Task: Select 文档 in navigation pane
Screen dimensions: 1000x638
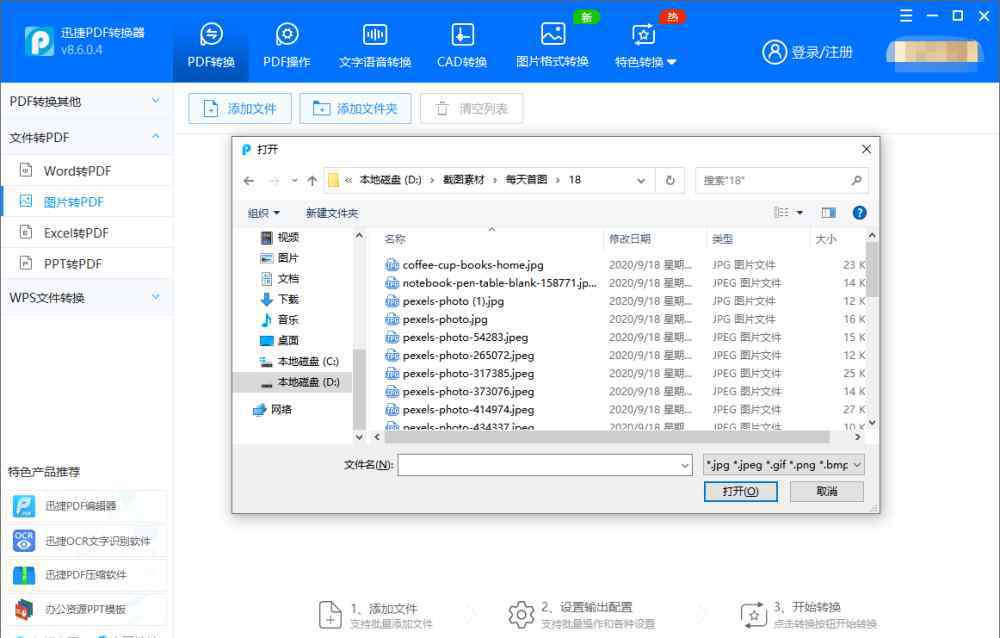Action: pyautogui.click(x=281, y=278)
